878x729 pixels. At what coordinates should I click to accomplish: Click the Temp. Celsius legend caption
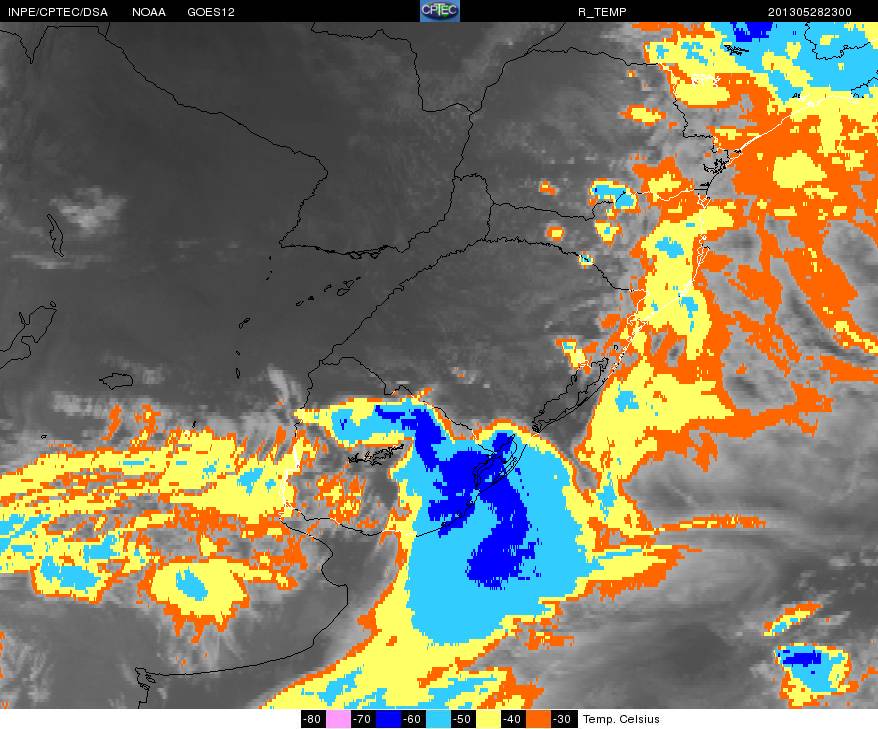point(621,719)
